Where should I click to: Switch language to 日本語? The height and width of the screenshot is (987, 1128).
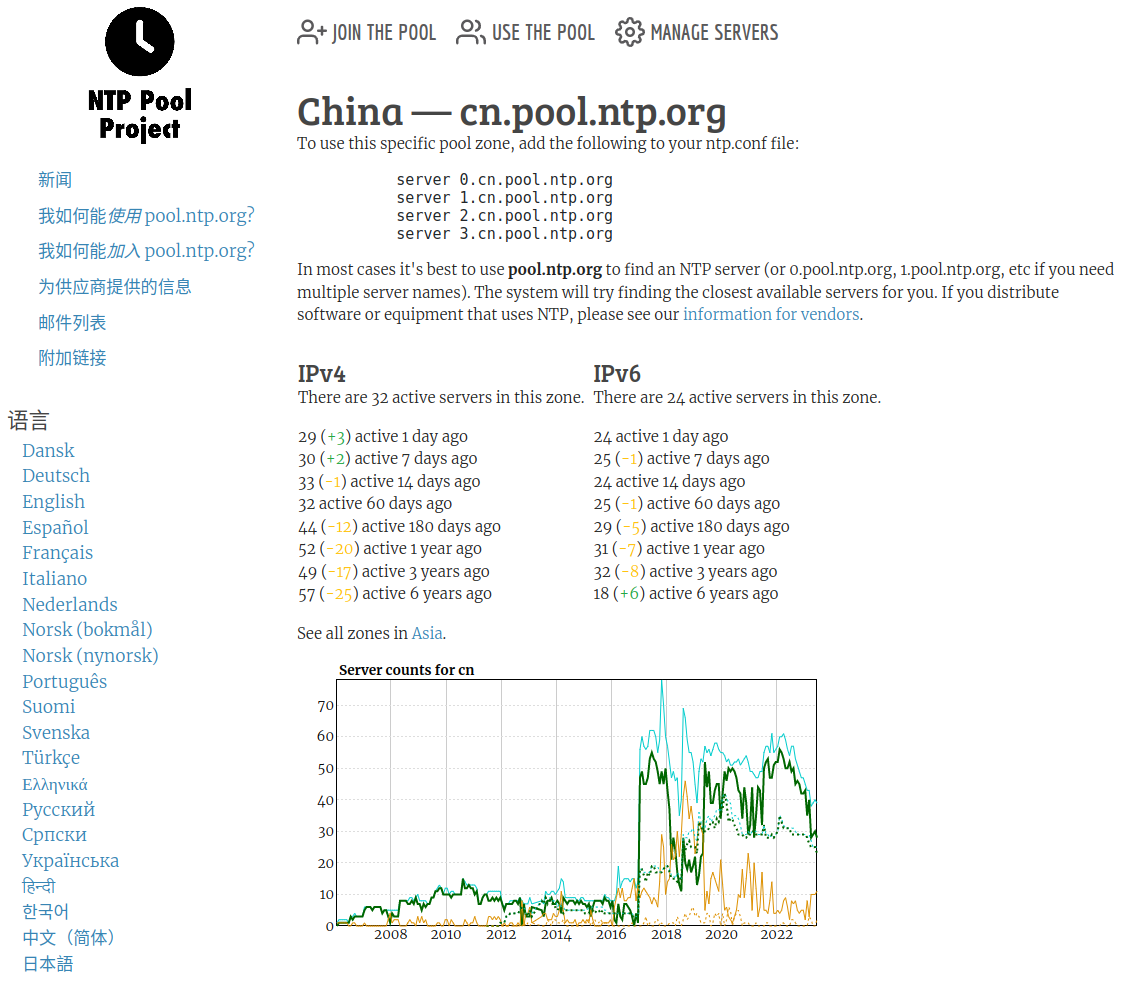47,963
